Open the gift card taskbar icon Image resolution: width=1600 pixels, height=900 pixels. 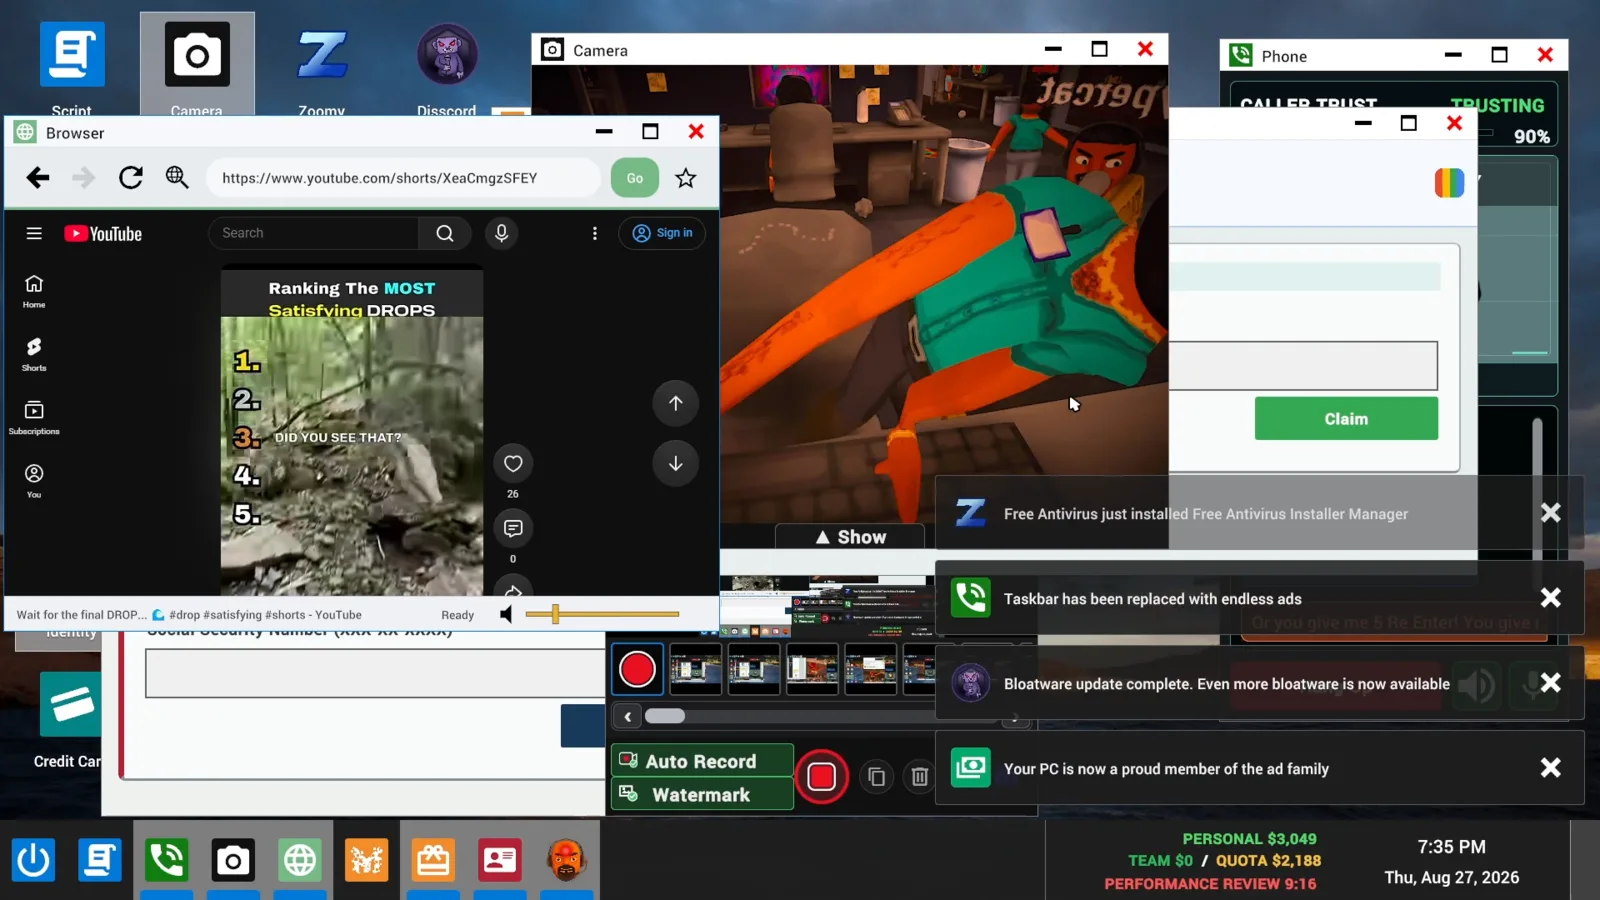(x=433, y=860)
